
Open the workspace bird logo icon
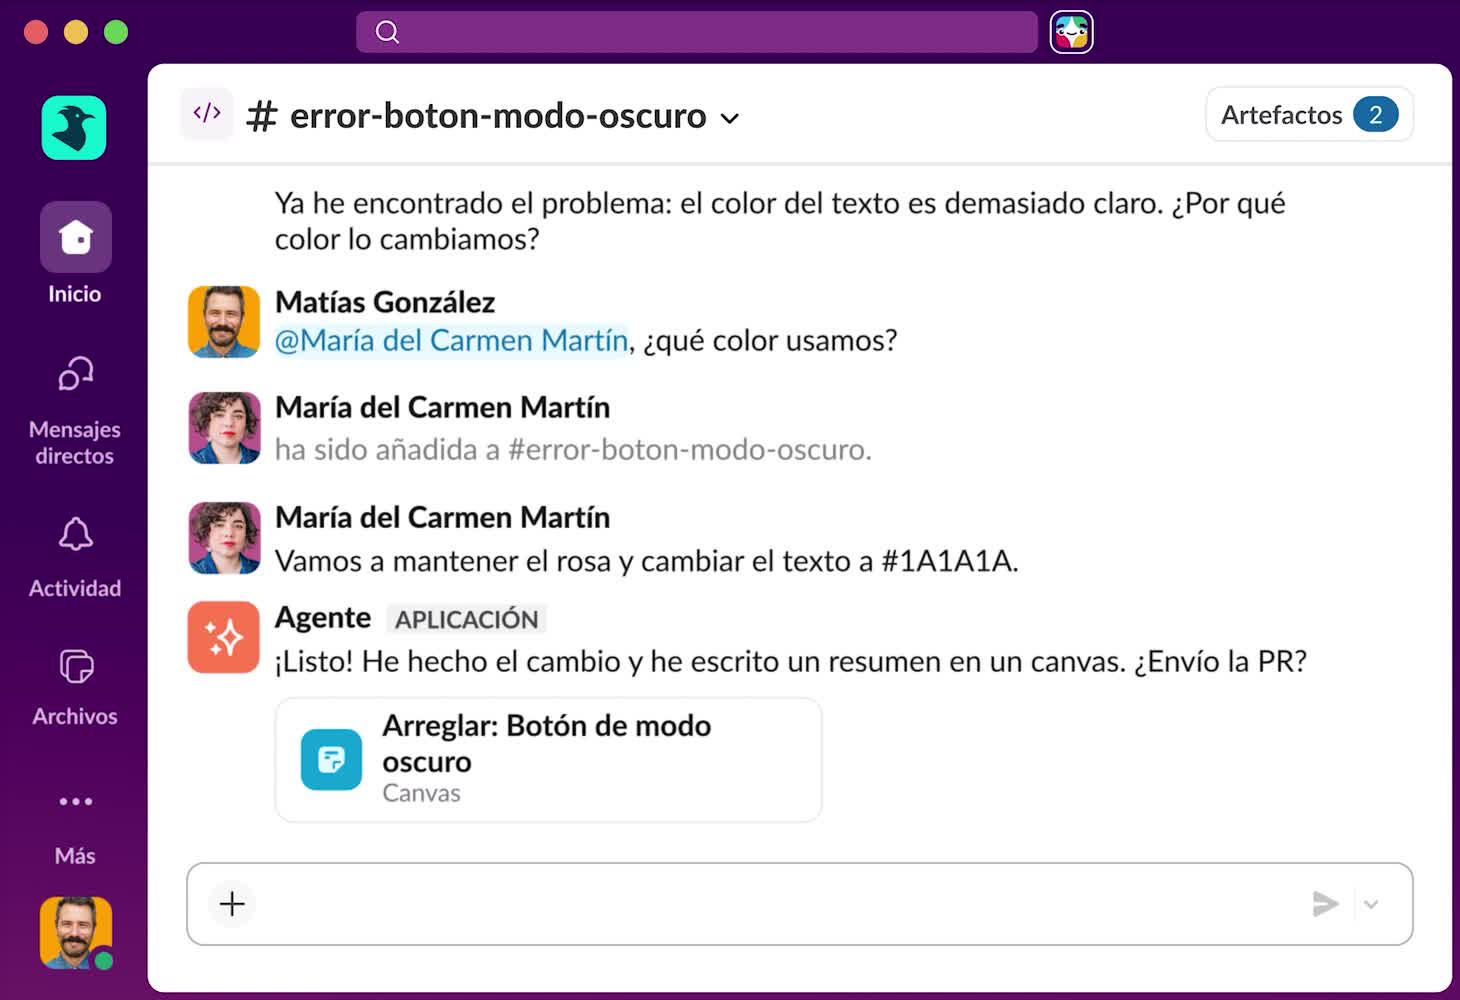(x=74, y=128)
